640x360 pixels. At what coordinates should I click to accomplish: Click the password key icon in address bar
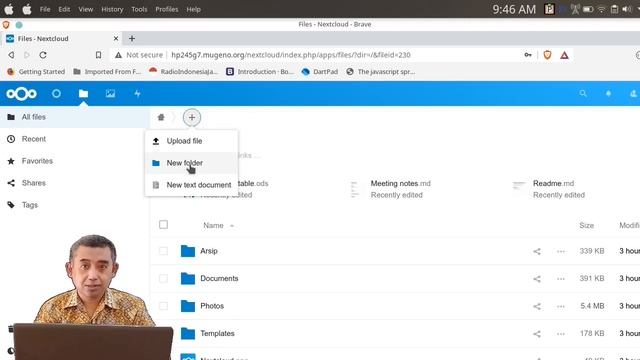[x=528, y=55]
